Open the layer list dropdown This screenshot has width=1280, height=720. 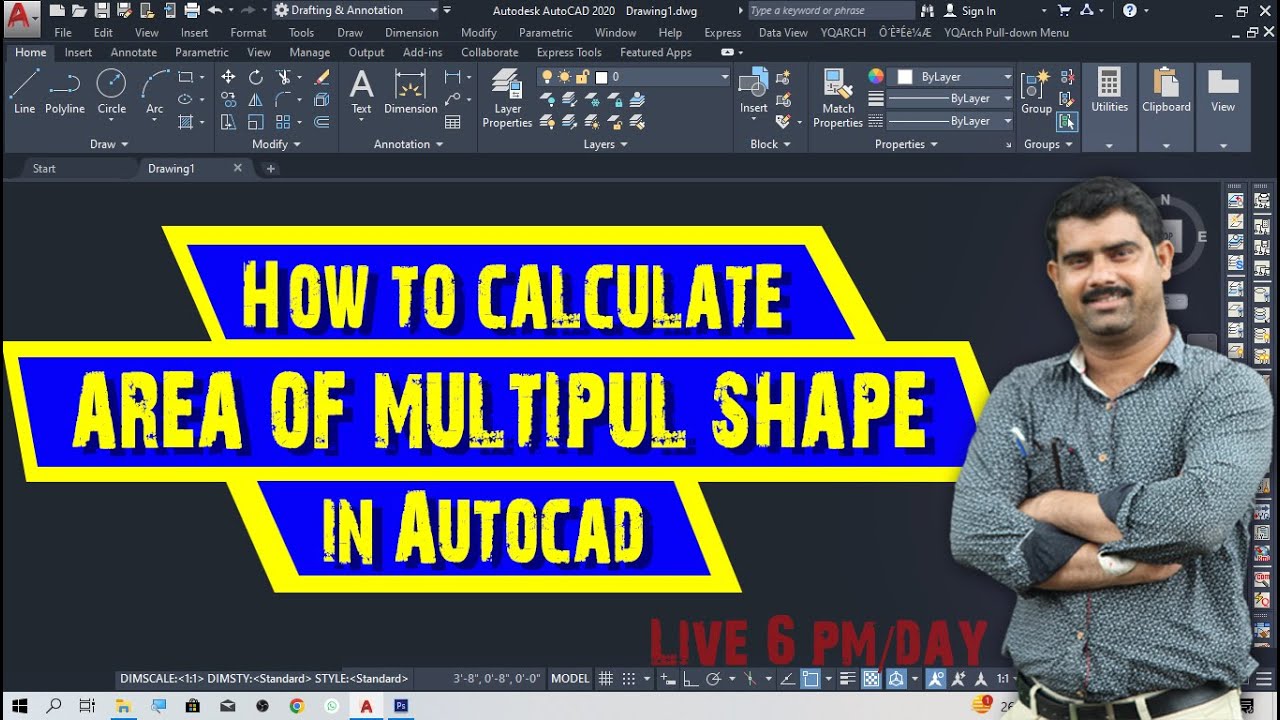click(725, 77)
